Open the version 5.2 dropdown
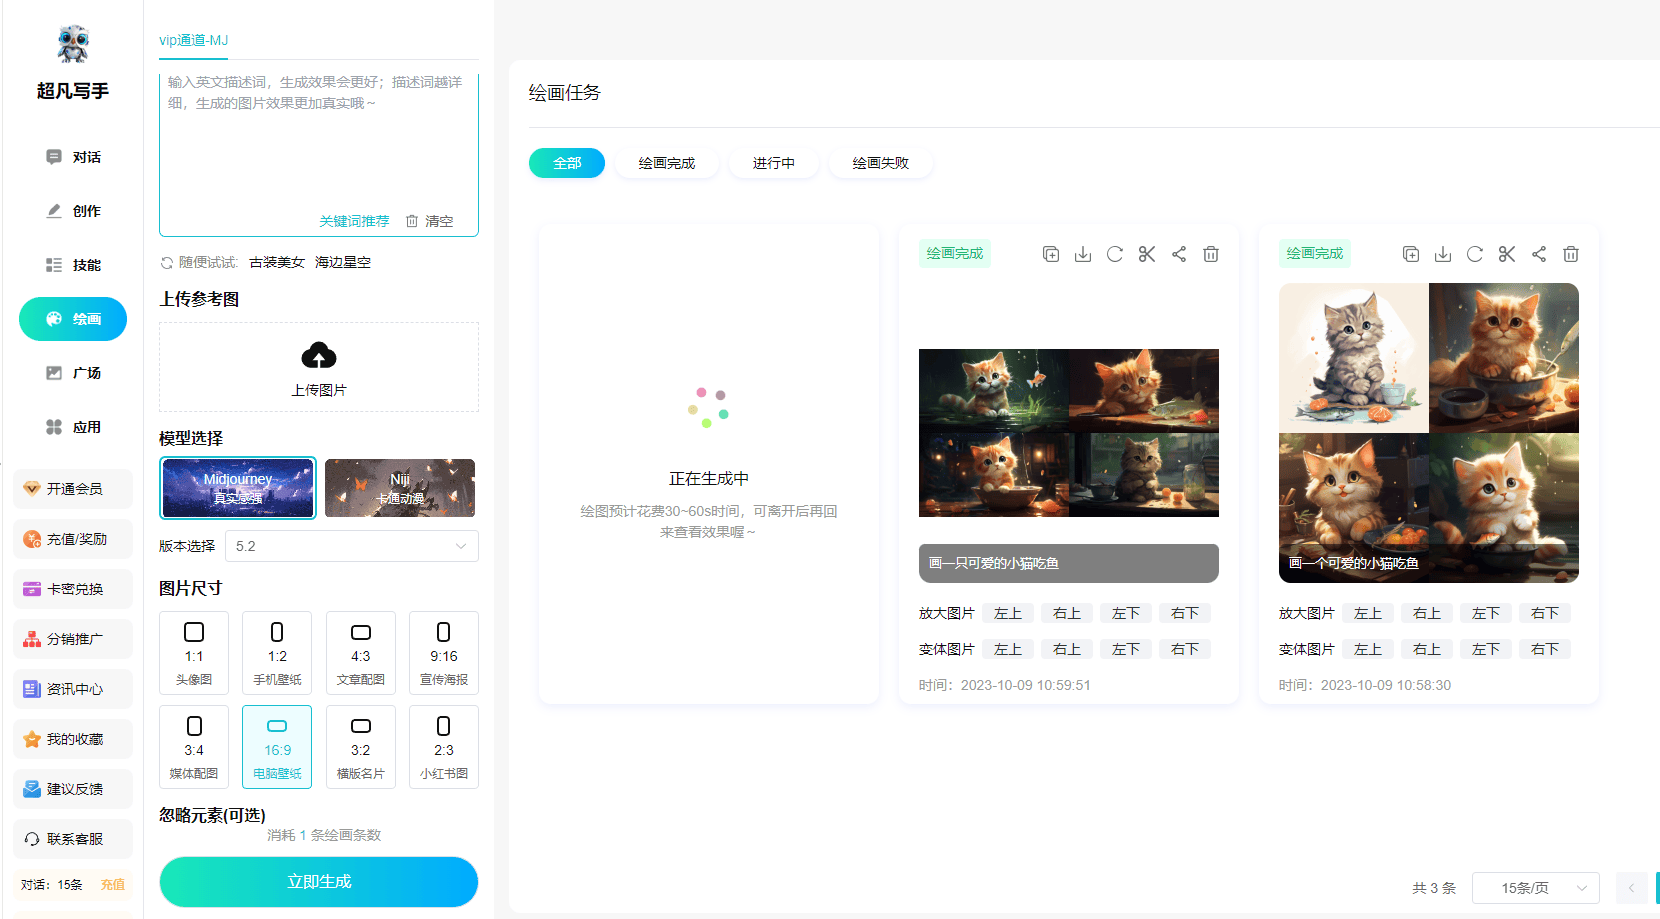The height and width of the screenshot is (919, 1660). [x=351, y=546]
